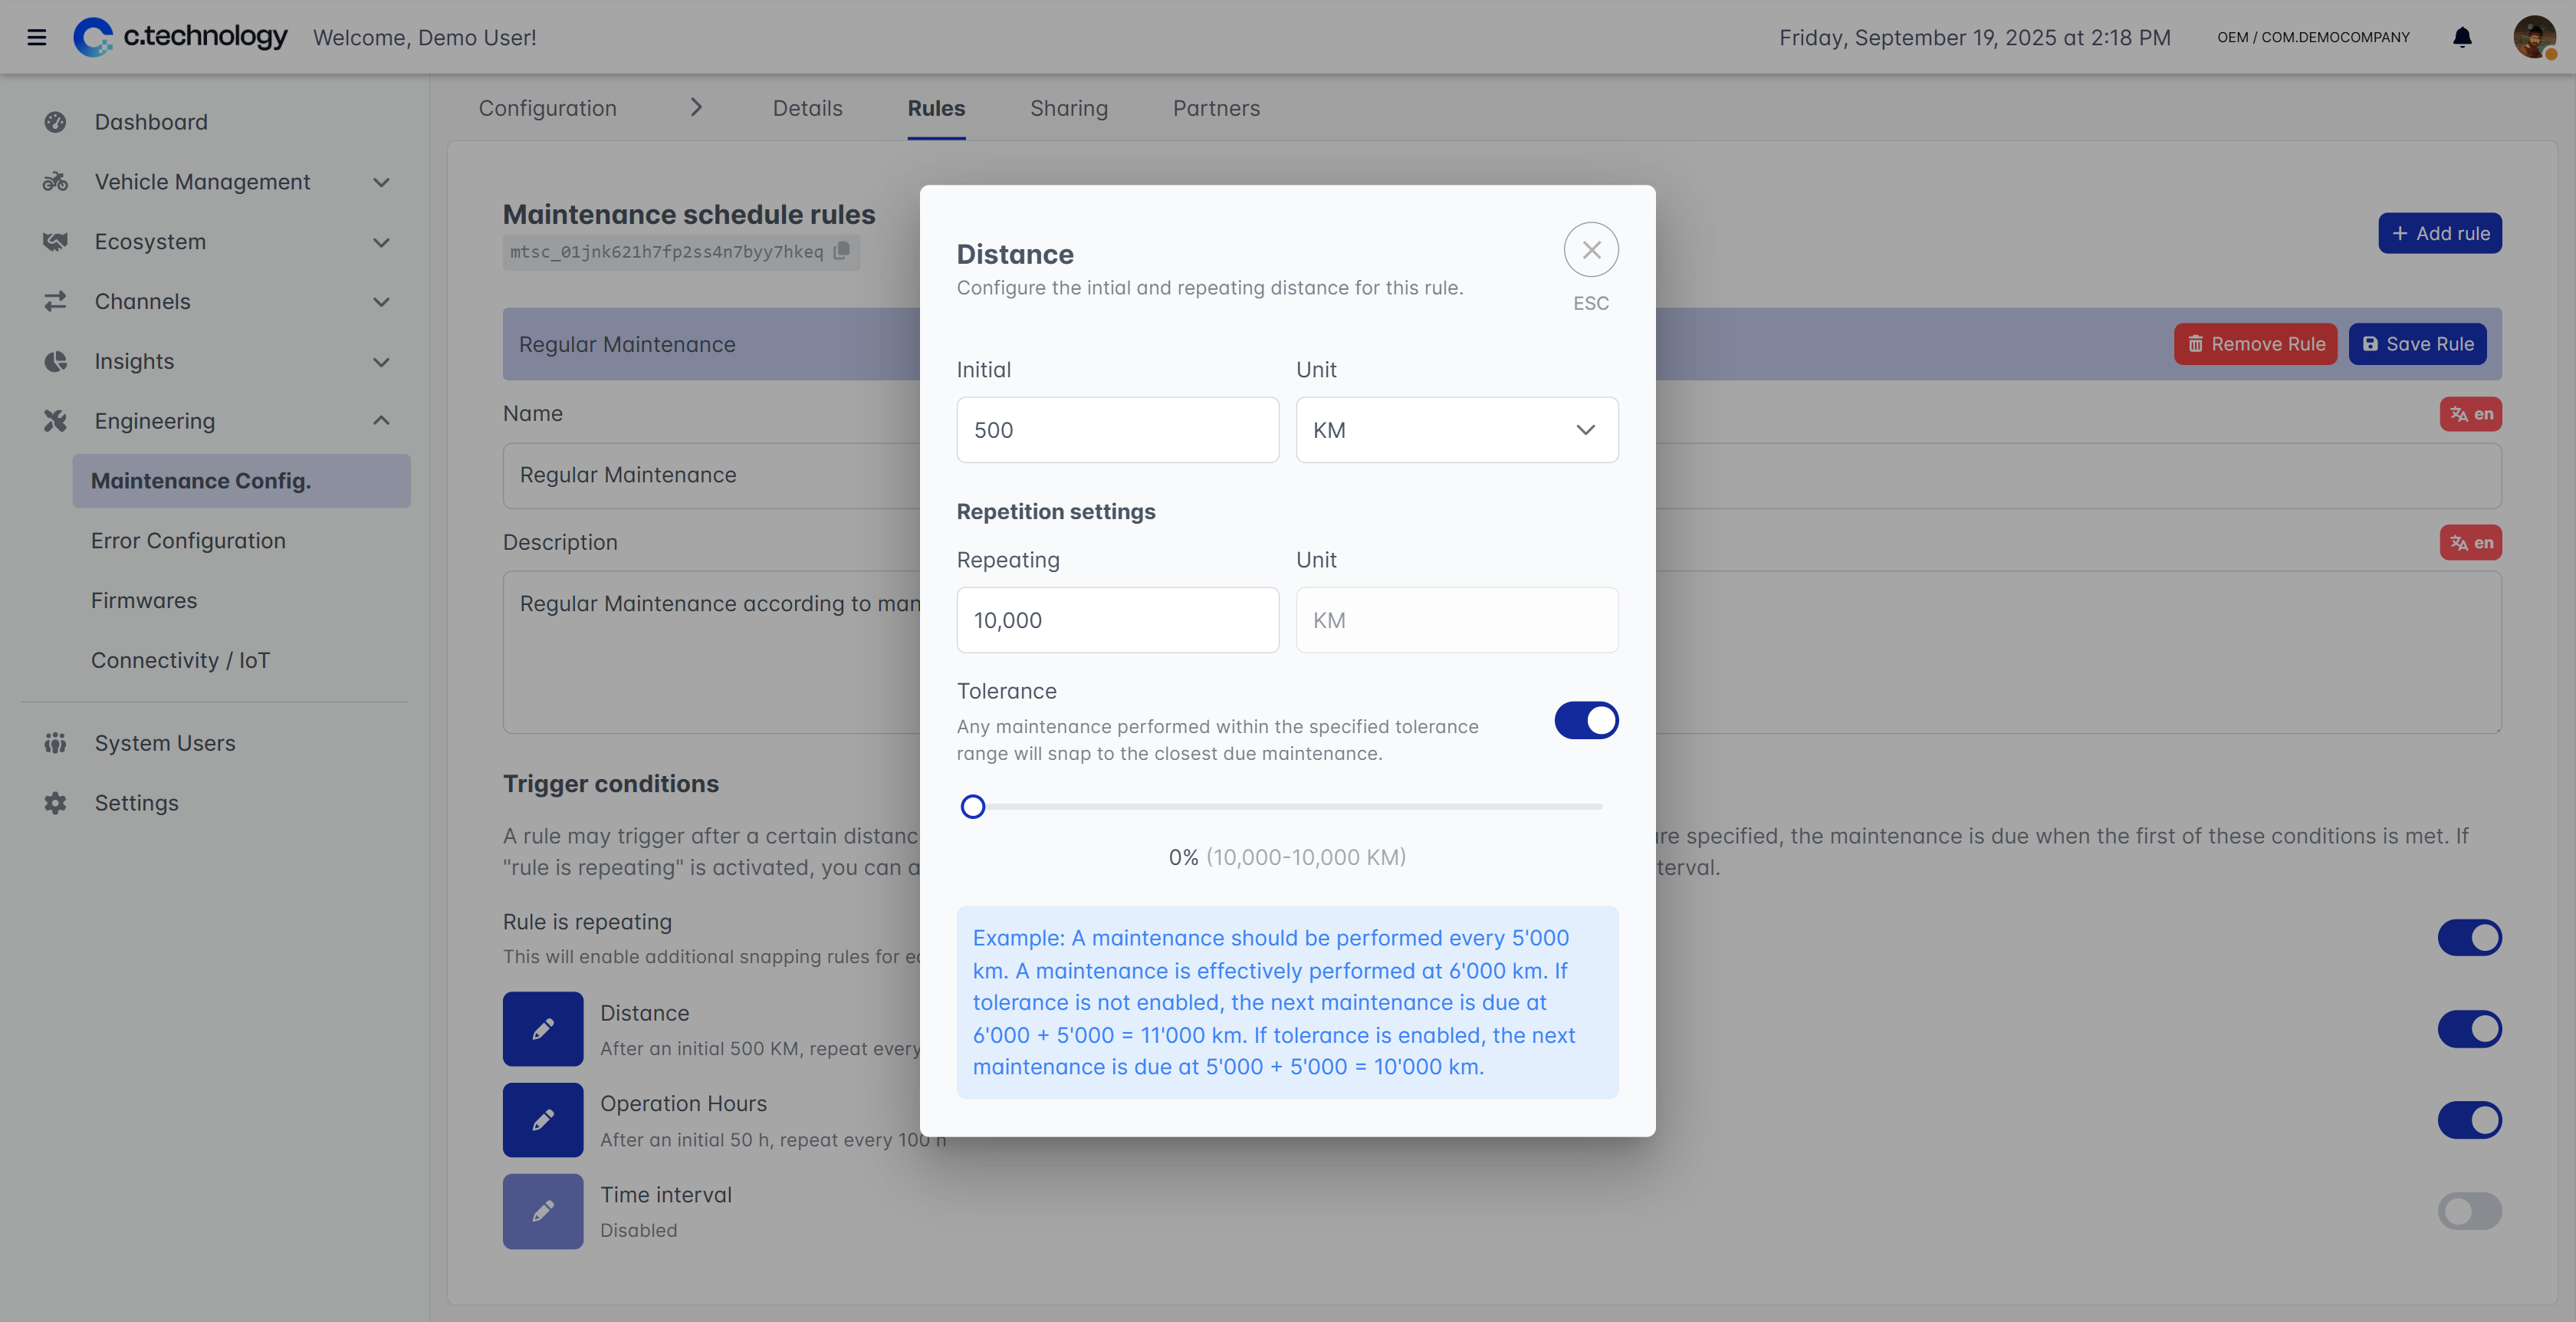Toggle the Rule is repeating switch
Screen dimensions: 2576x1322
pyautogui.click(x=2469, y=938)
